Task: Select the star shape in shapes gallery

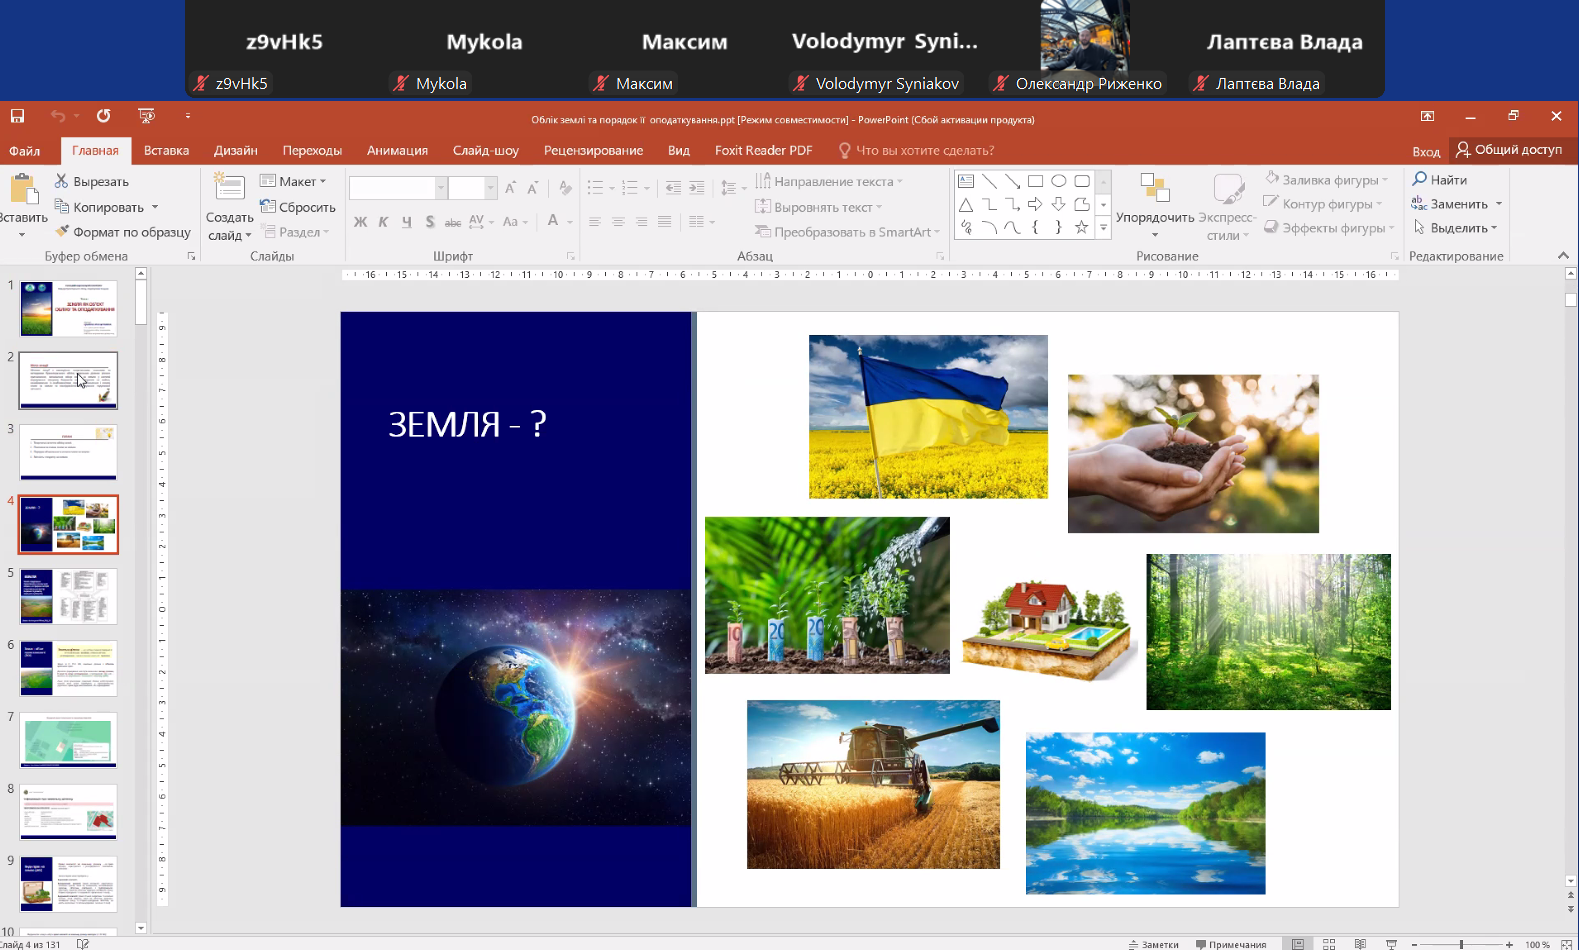Action: pos(1081,227)
